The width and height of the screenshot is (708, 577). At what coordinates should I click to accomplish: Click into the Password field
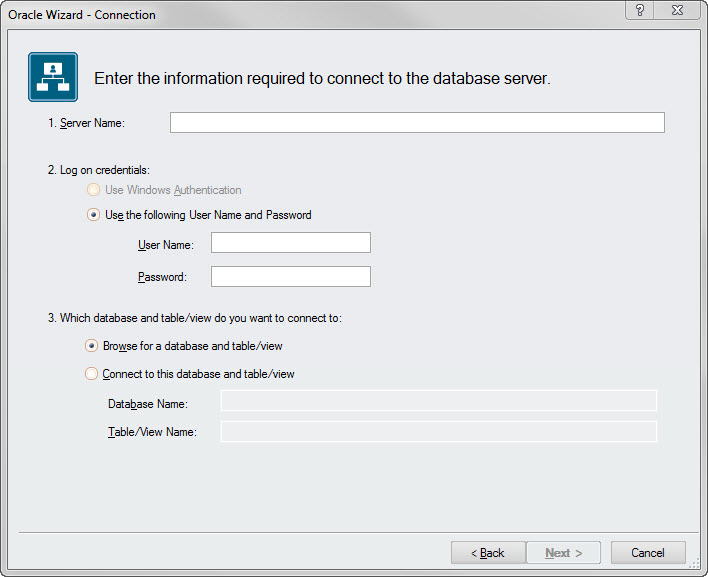pyautogui.click(x=291, y=276)
